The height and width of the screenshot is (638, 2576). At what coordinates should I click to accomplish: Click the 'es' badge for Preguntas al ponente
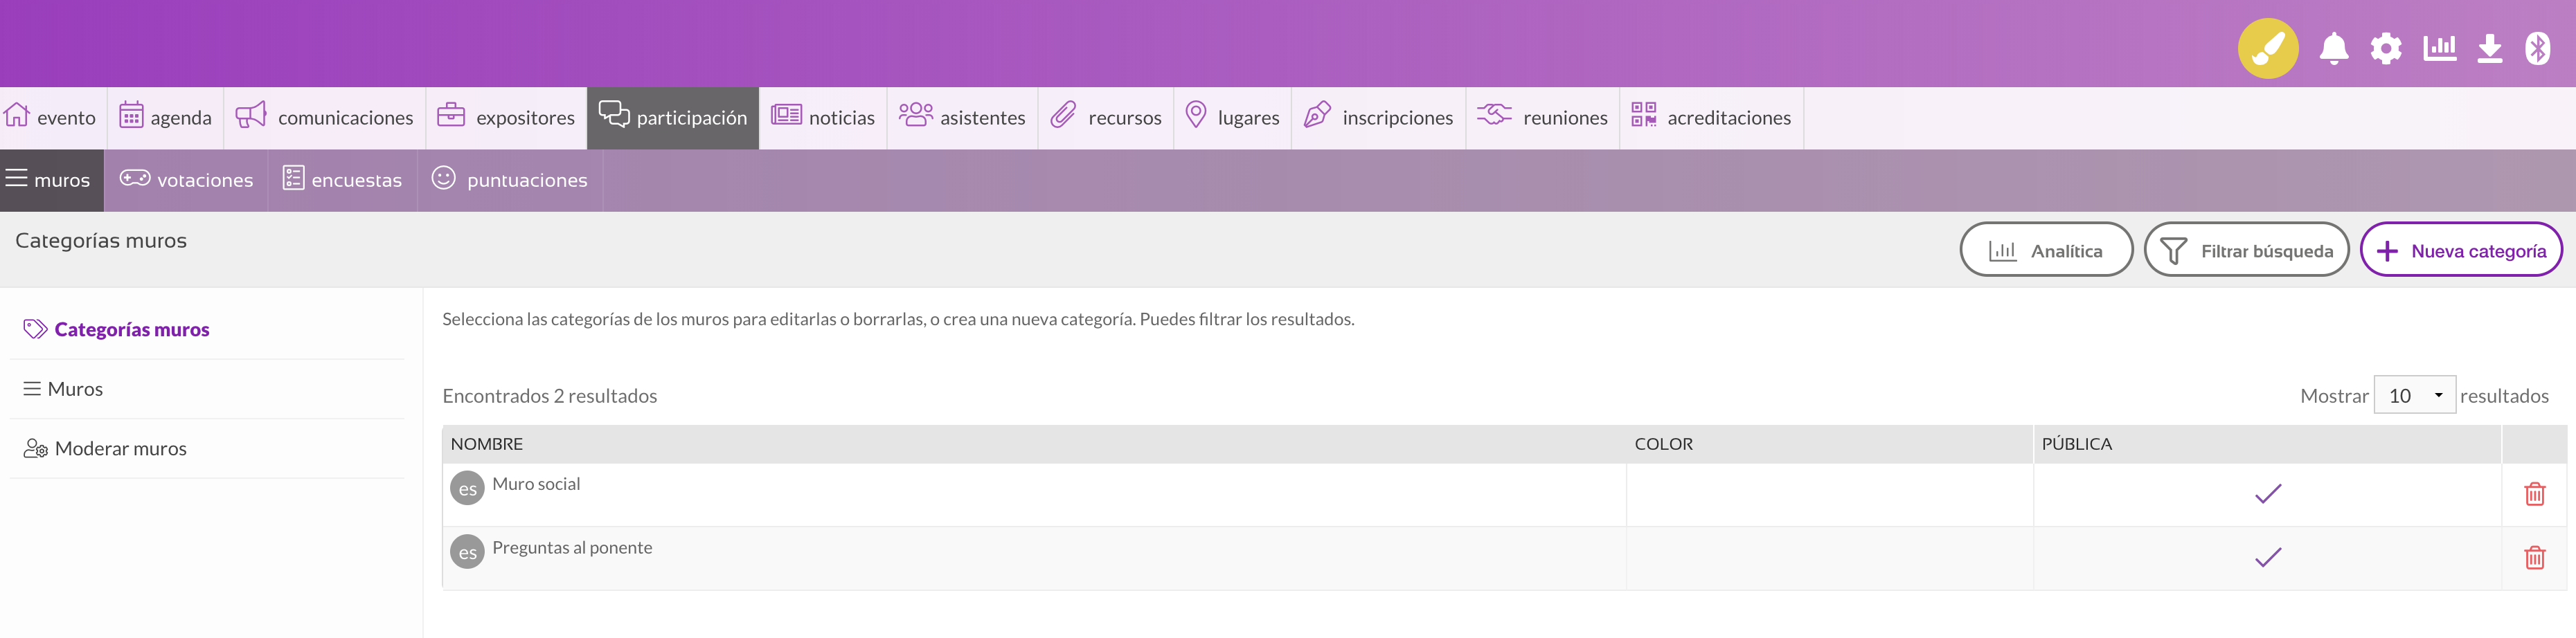467,552
